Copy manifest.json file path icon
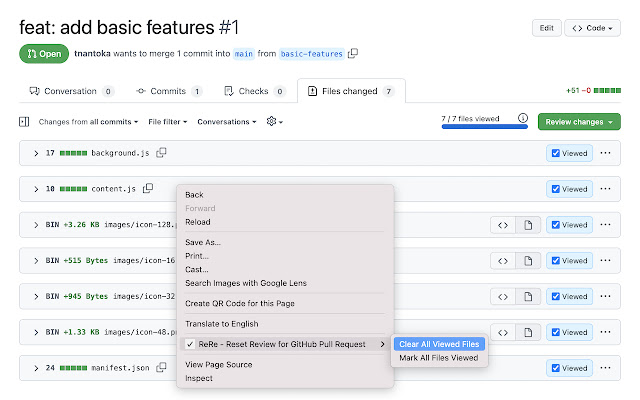The height and width of the screenshot is (400, 640). click(162, 367)
